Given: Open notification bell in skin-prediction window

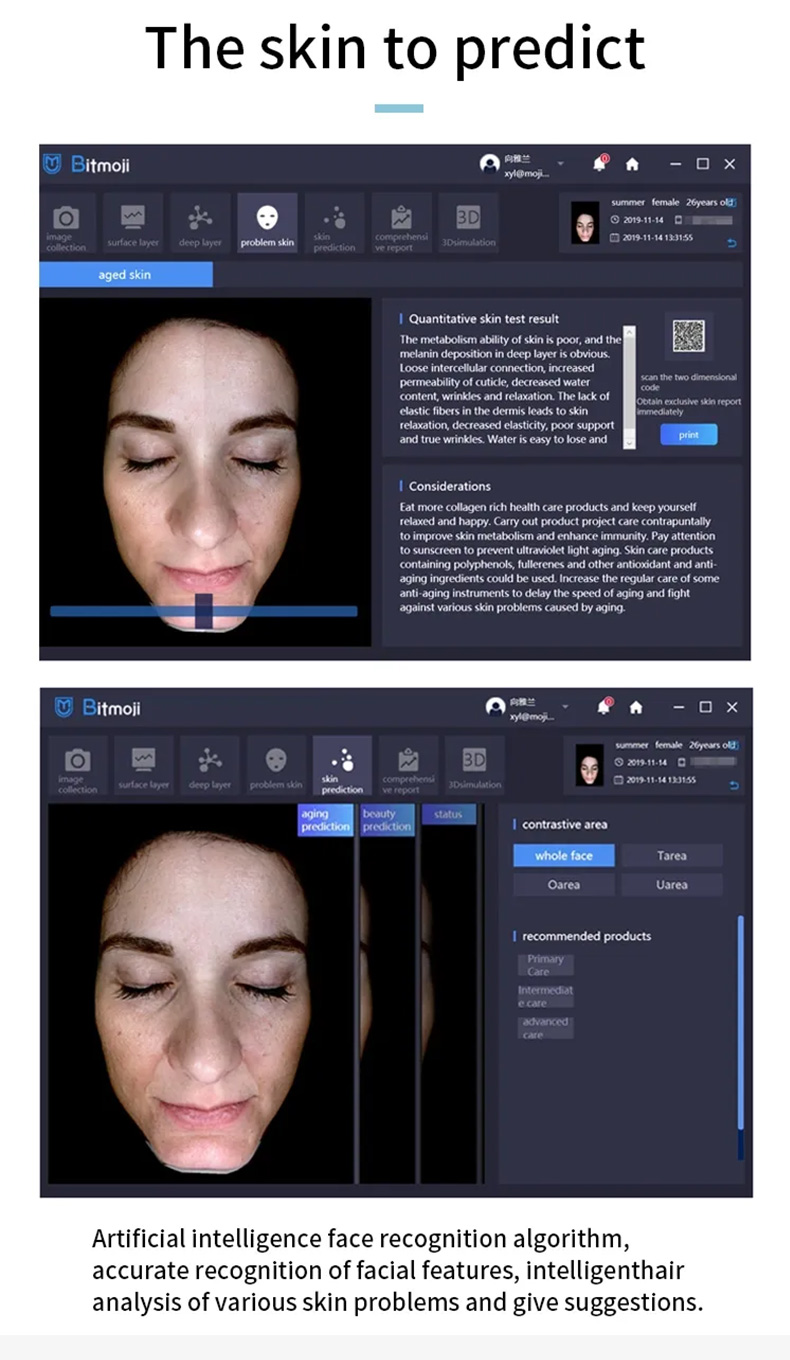Looking at the screenshot, I should [604, 706].
